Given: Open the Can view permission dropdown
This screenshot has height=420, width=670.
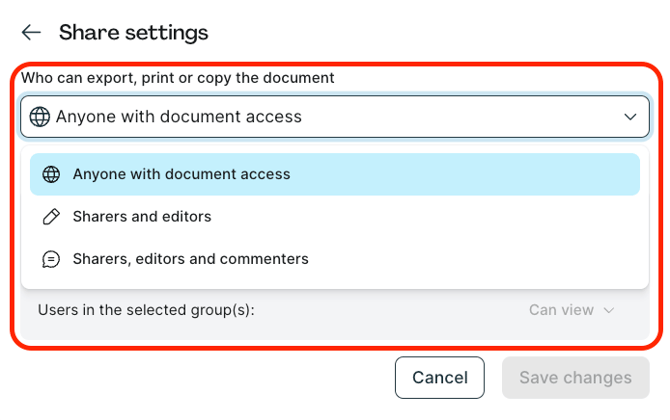Looking at the screenshot, I should tap(562, 310).
